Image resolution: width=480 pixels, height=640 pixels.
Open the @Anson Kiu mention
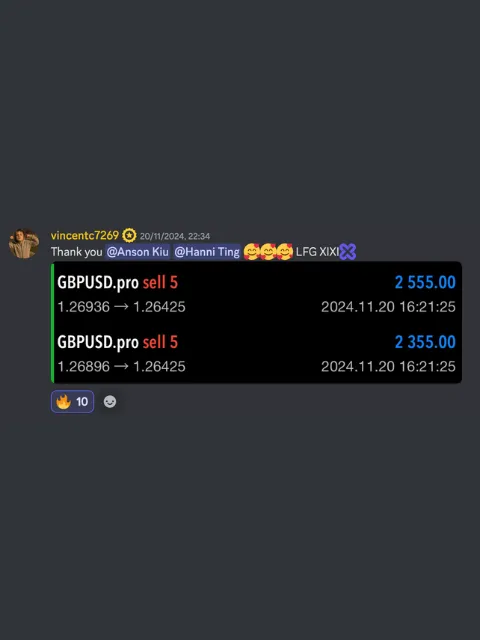point(137,252)
